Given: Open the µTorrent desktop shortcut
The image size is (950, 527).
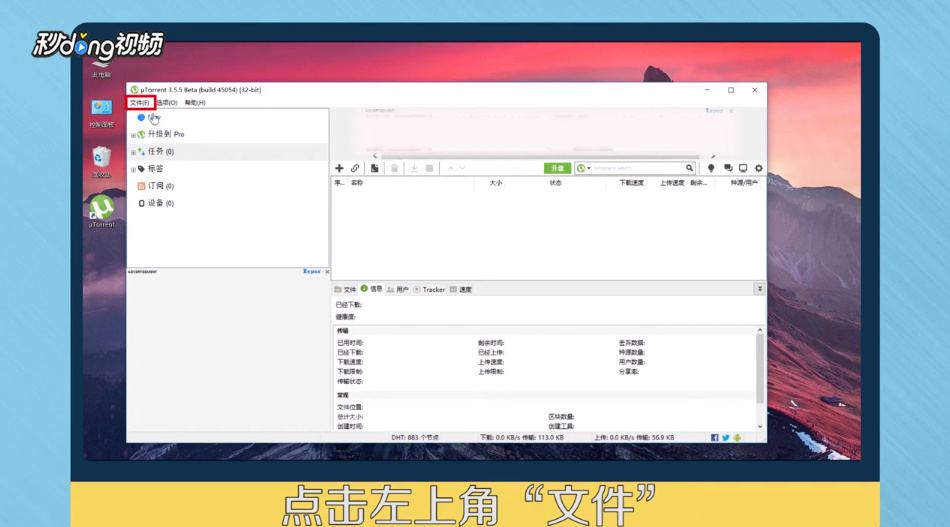Looking at the screenshot, I should coord(101,211).
